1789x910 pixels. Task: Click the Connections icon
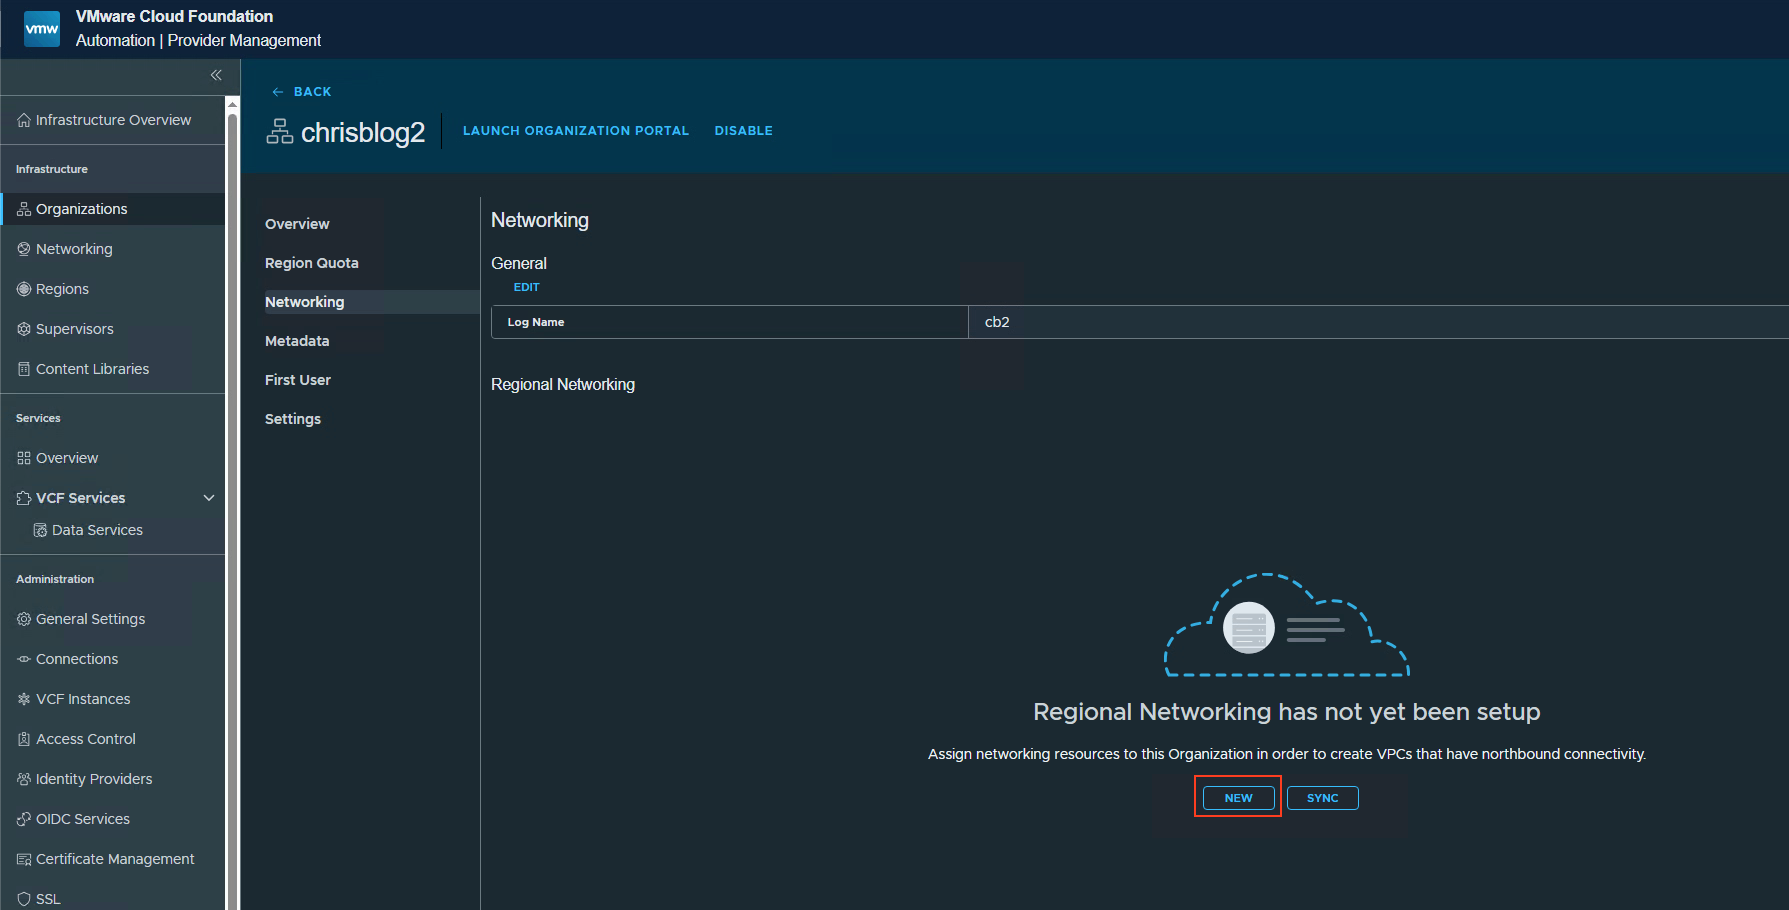[x=24, y=659]
